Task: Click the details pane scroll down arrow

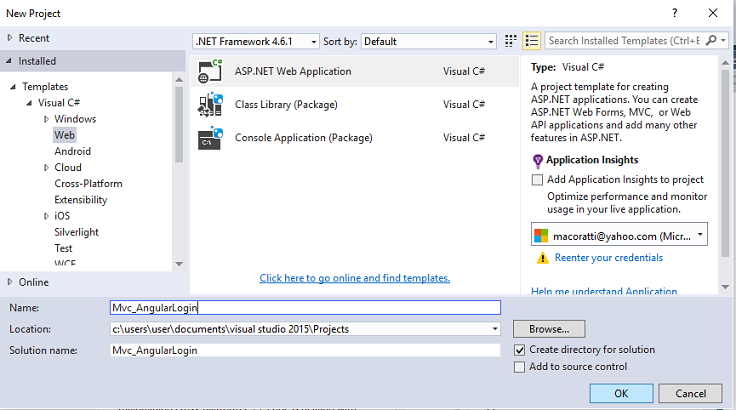Action: coord(725,287)
